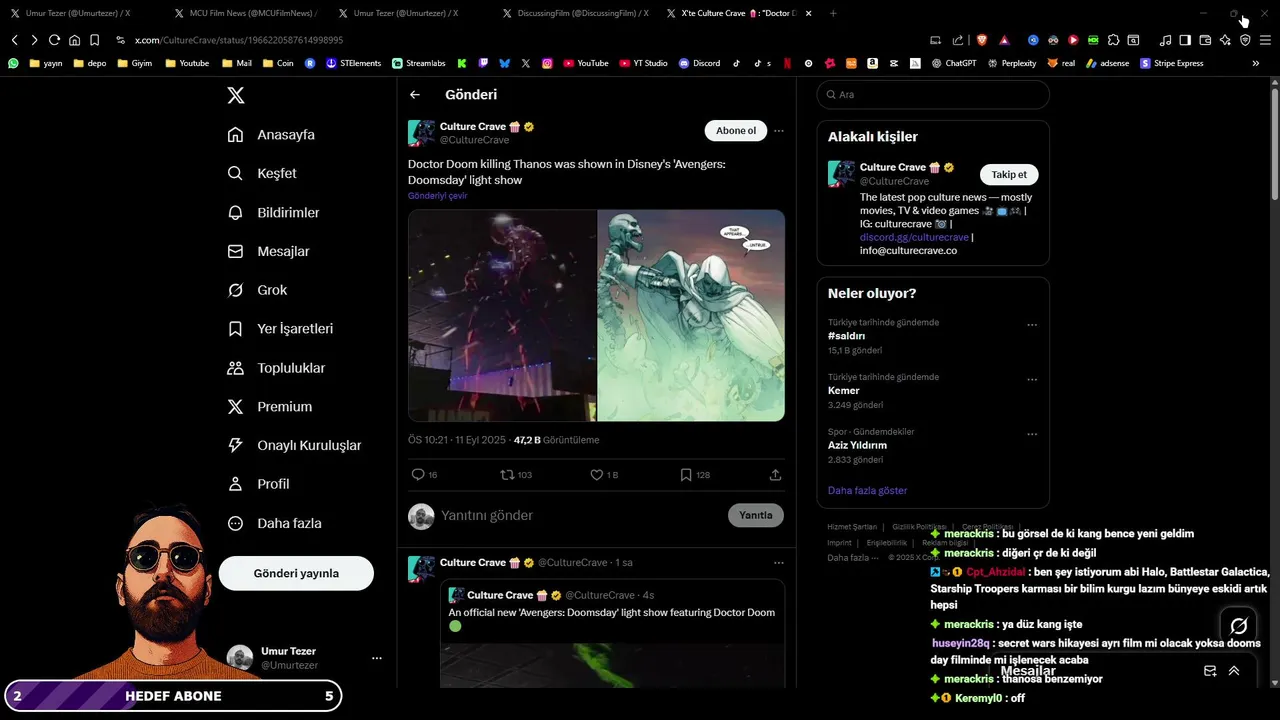Click the back arrow next to Gönderi
Image resolution: width=1280 pixels, height=720 pixels.
pyautogui.click(x=415, y=95)
